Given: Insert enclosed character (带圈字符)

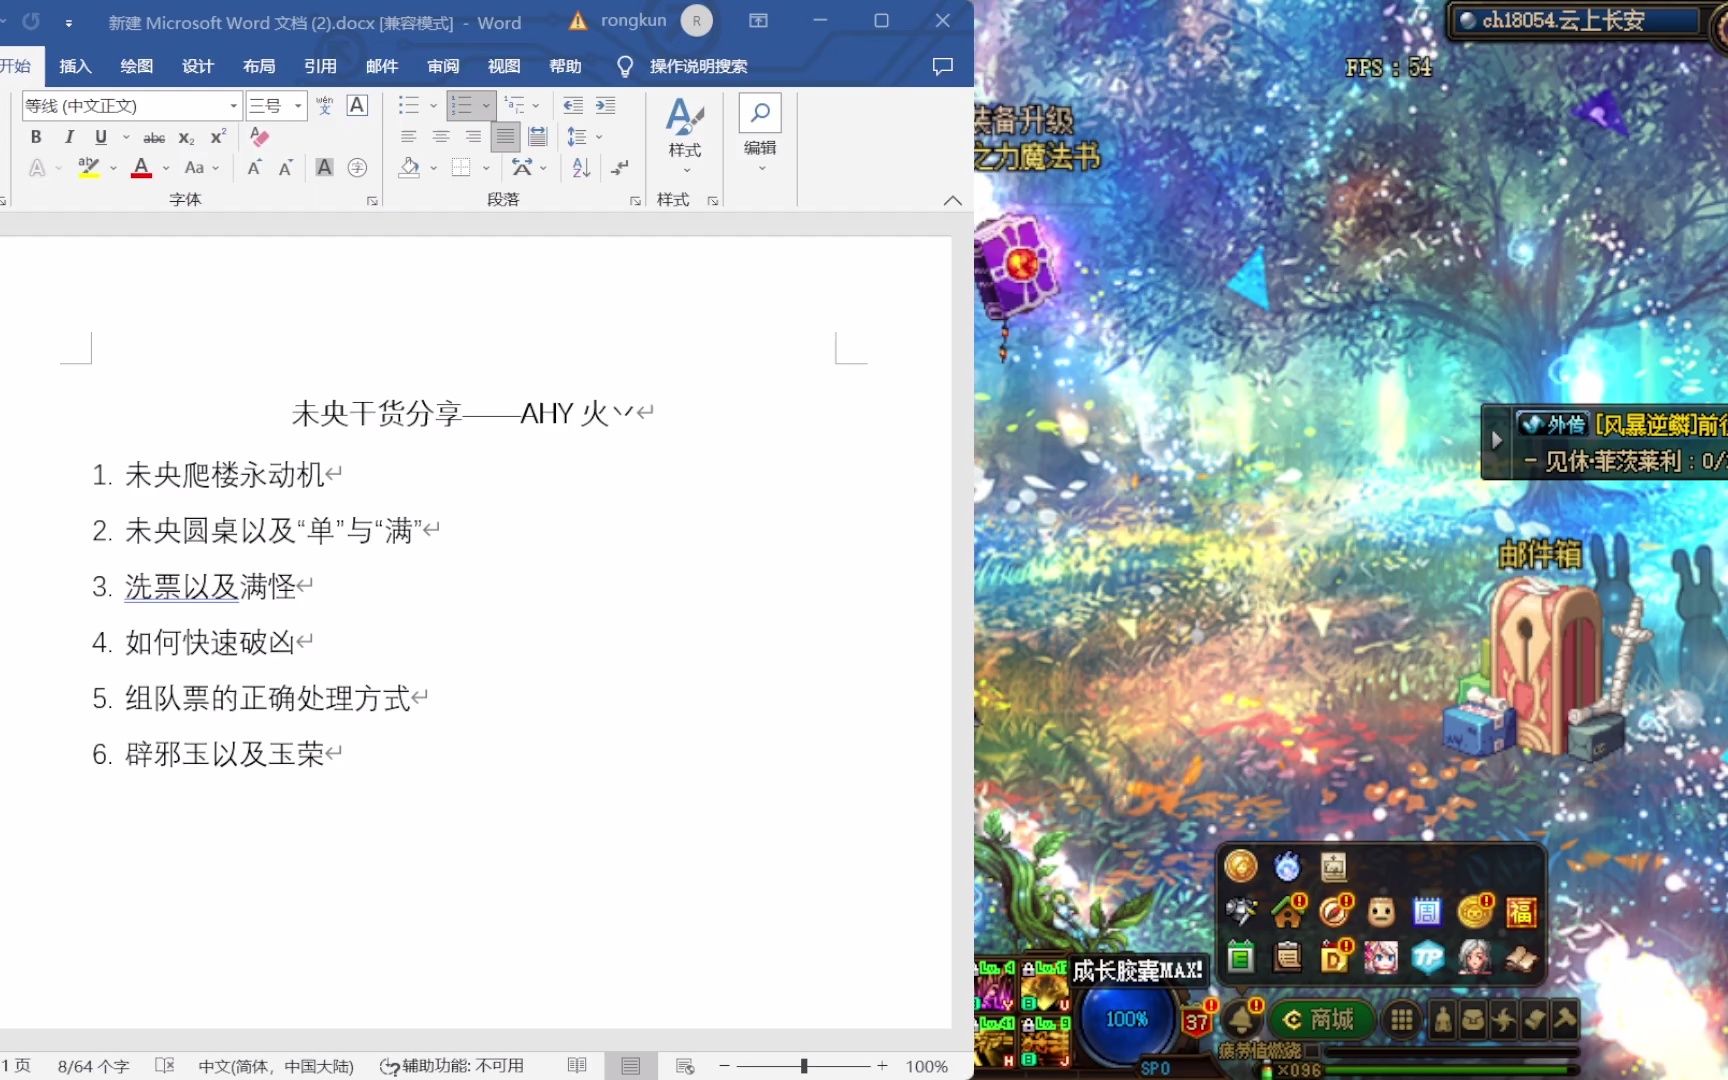Looking at the screenshot, I should coord(357,168).
